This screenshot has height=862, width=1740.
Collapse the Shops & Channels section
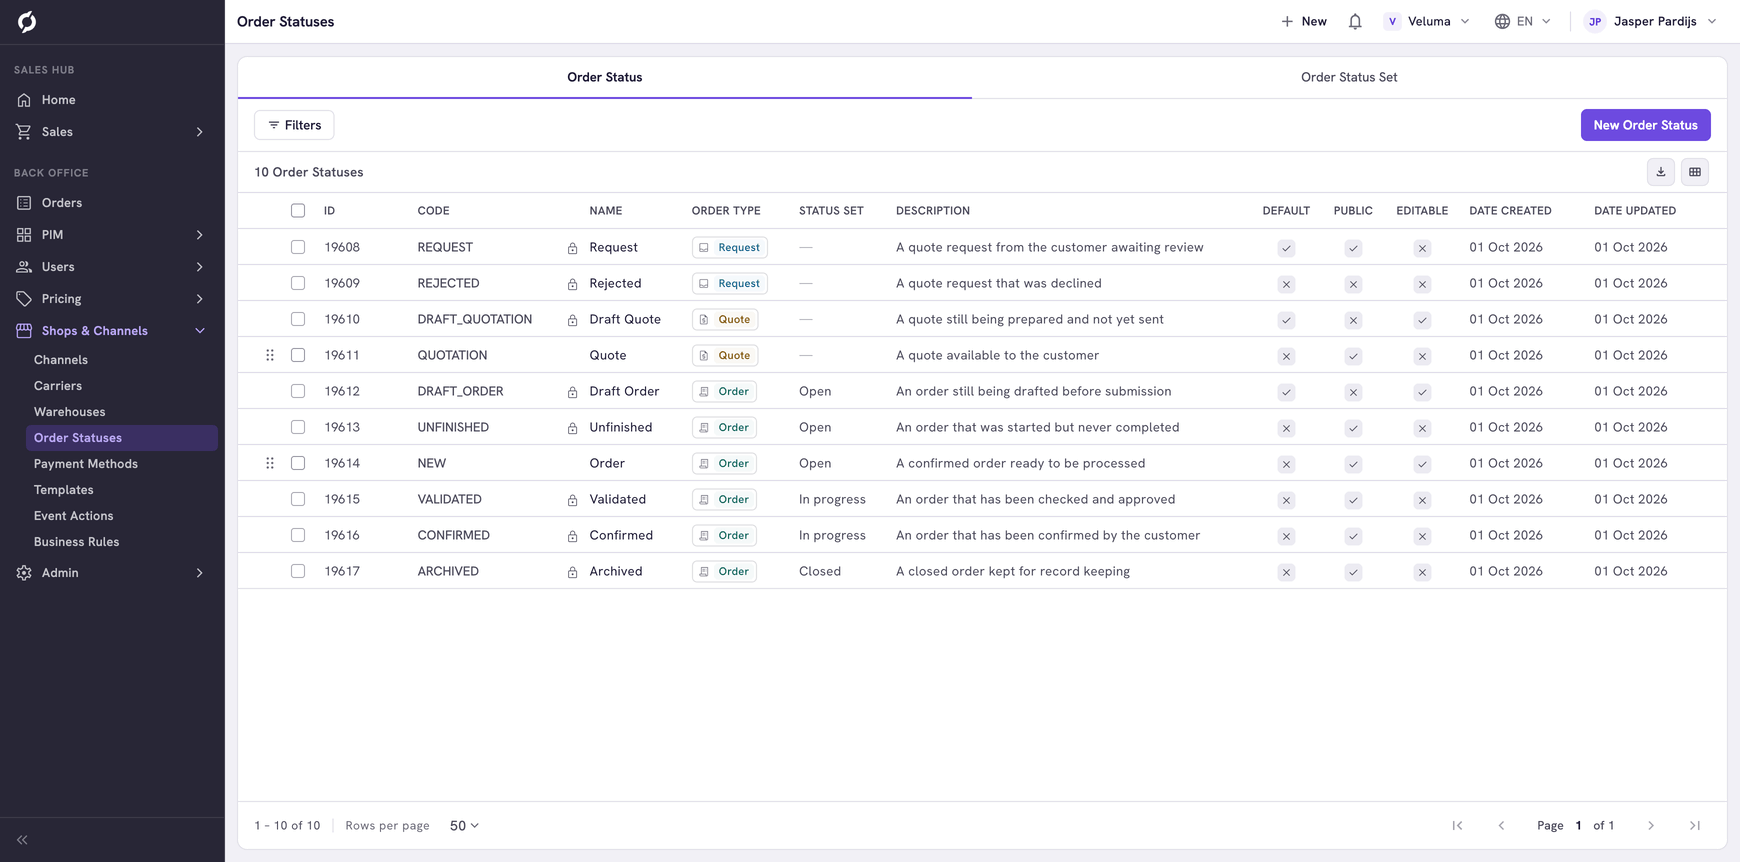[x=112, y=331]
